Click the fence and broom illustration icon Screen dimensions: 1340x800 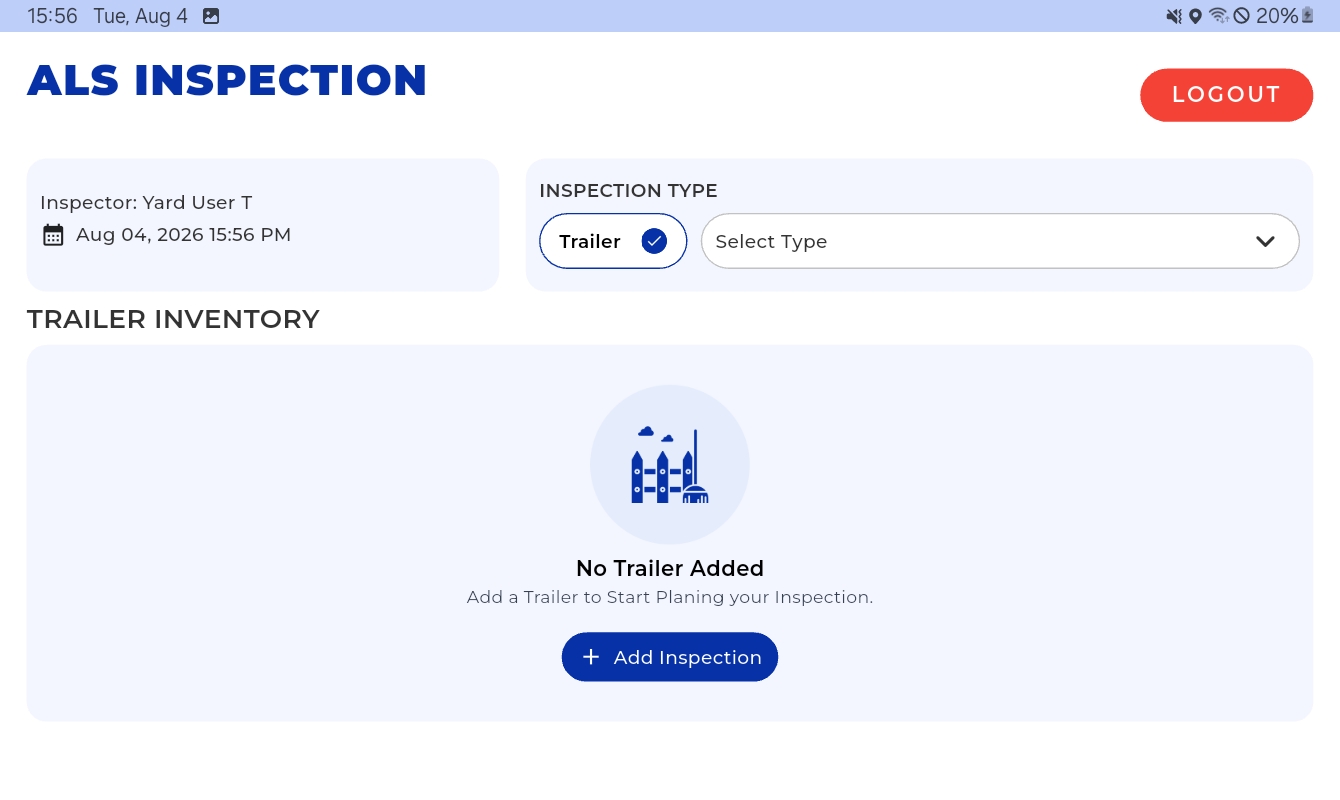pos(670,465)
